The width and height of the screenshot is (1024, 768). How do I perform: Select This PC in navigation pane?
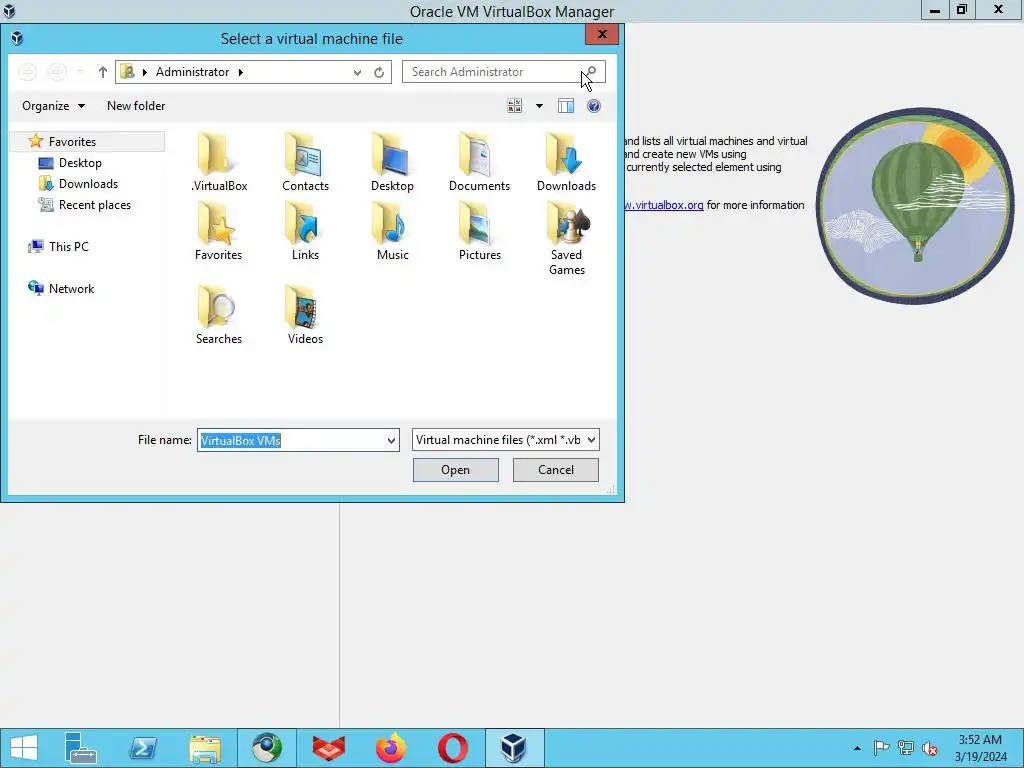coord(68,247)
